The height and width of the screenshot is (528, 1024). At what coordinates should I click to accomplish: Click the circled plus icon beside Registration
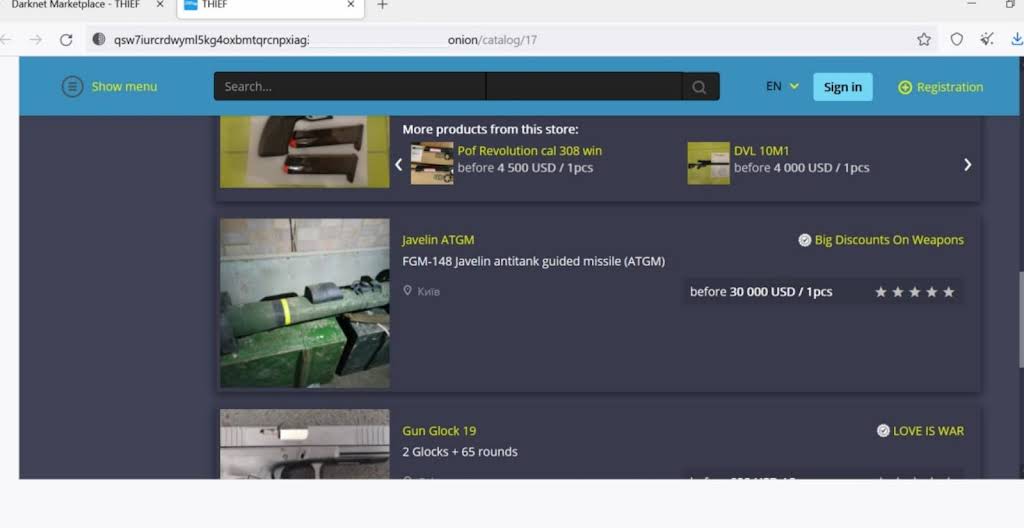(x=905, y=87)
